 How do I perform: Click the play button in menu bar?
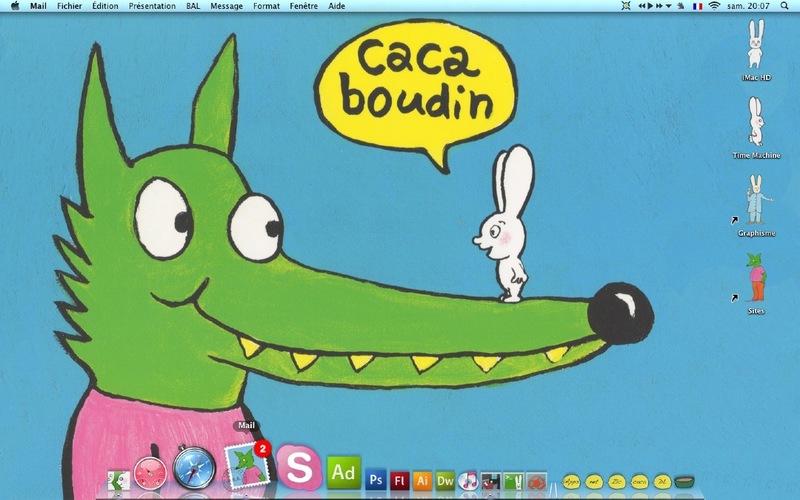pos(650,6)
